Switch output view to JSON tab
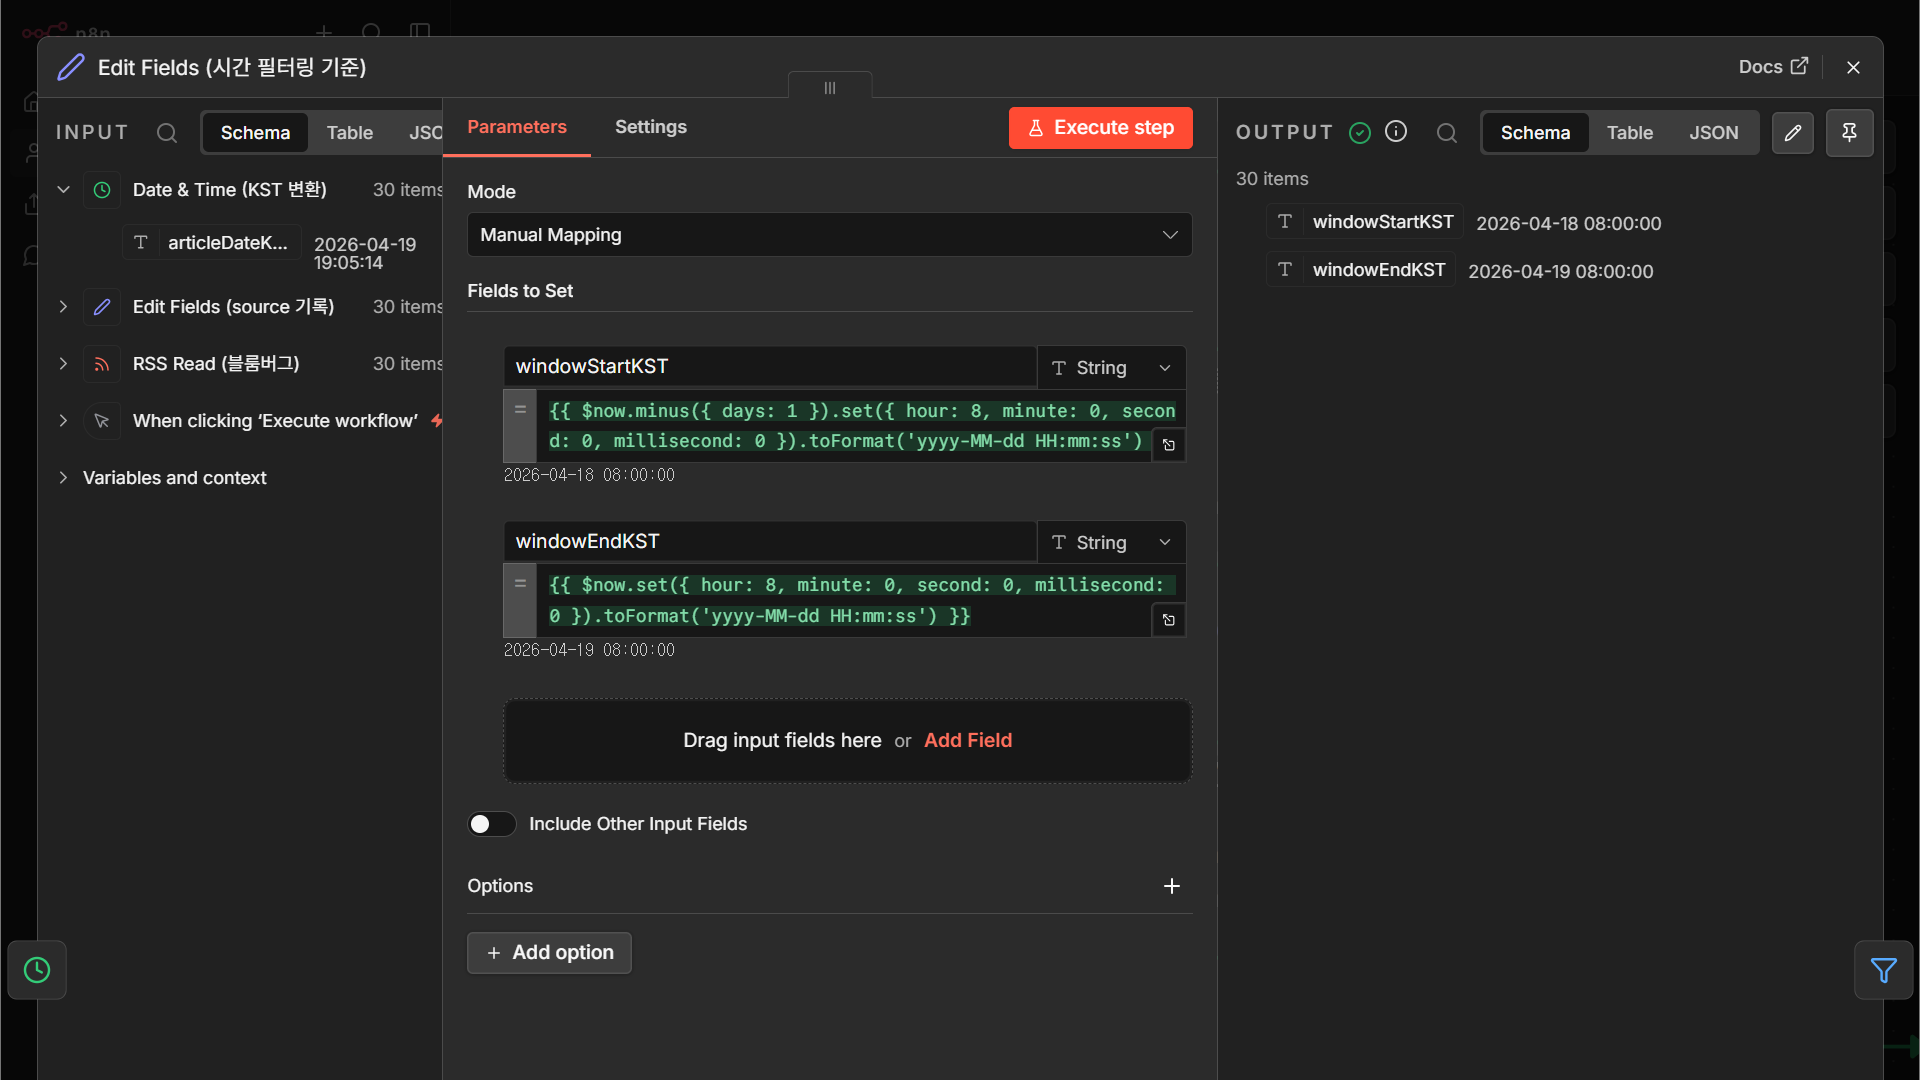This screenshot has height=1080, width=1920. point(1713,133)
